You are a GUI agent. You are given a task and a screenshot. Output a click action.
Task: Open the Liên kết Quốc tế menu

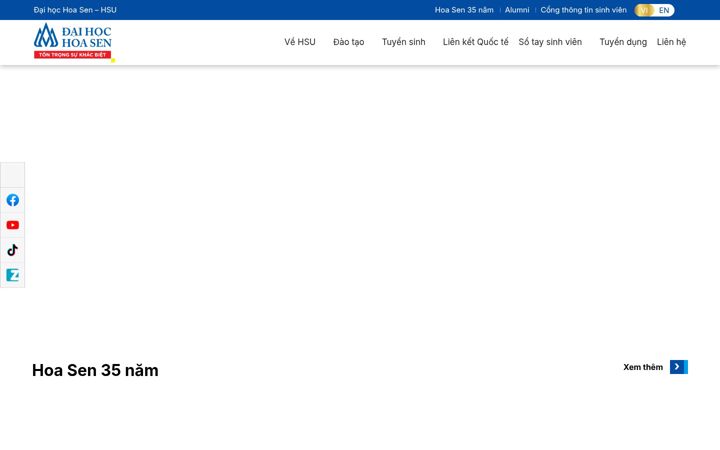(x=476, y=42)
